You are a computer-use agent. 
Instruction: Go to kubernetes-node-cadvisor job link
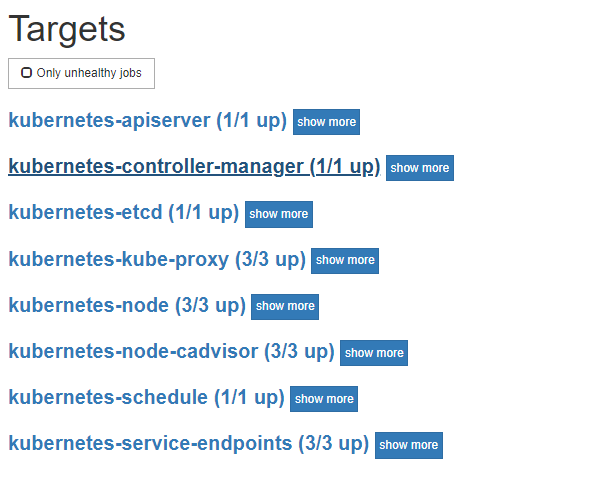[x=133, y=351]
